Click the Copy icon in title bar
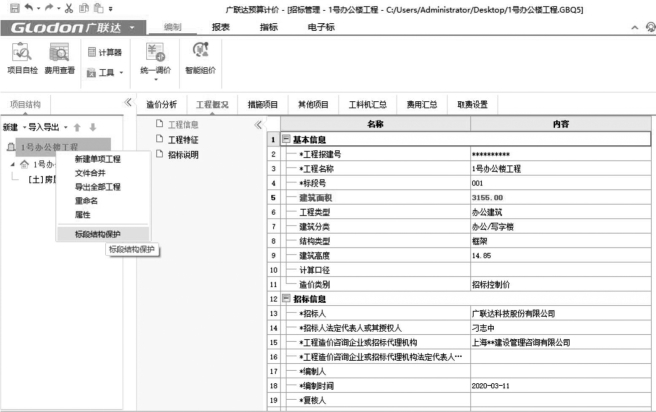The height and width of the screenshot is (412, 656). point(84,8)
